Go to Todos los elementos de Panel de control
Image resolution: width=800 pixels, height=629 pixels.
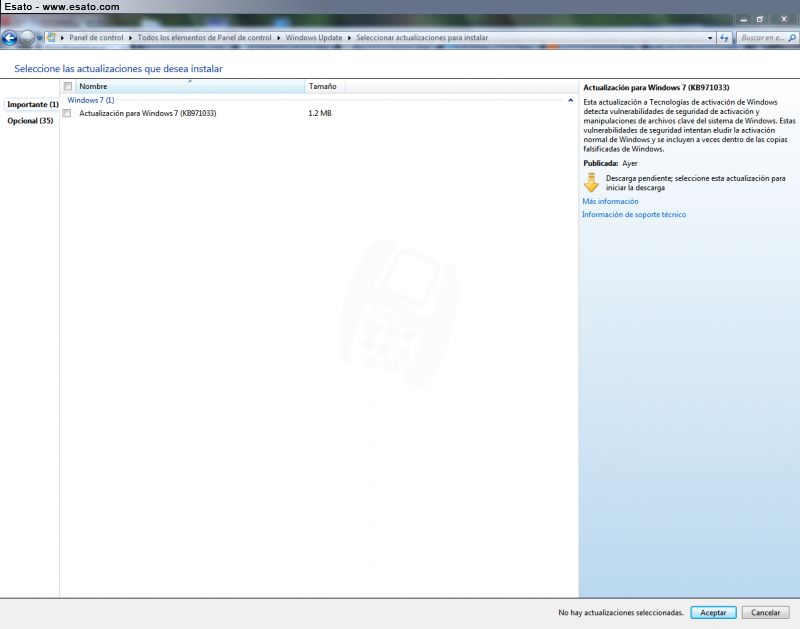pyautogui.click(x=204, y=38)
